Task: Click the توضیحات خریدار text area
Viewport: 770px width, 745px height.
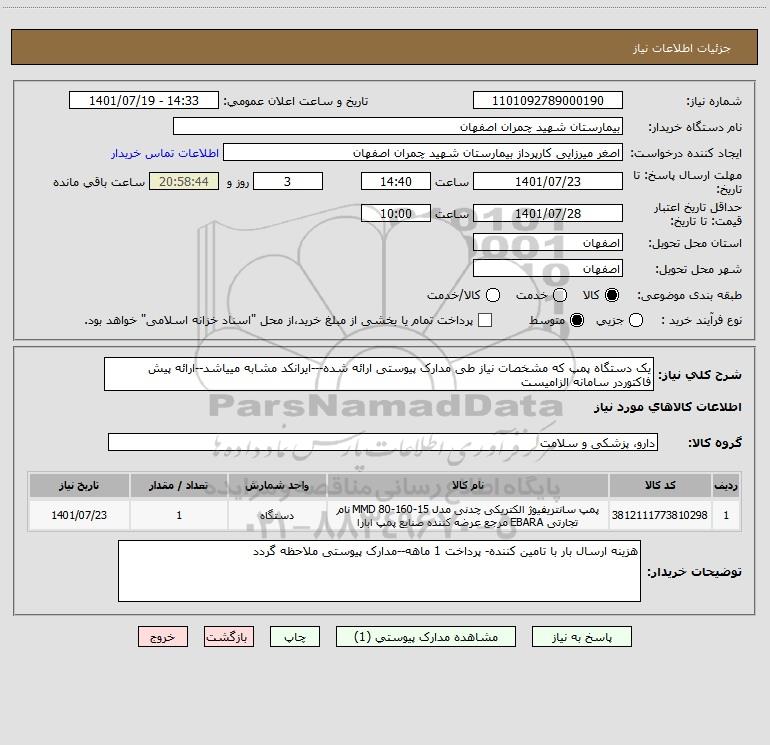Action: pos(379,571)
